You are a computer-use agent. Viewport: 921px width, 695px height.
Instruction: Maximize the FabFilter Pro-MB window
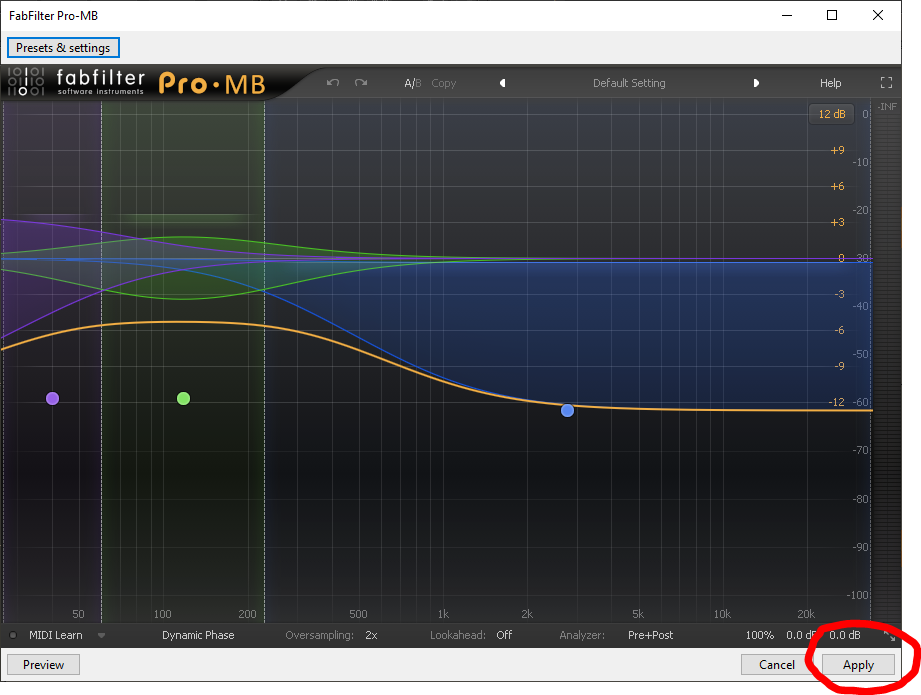[832, 15]
